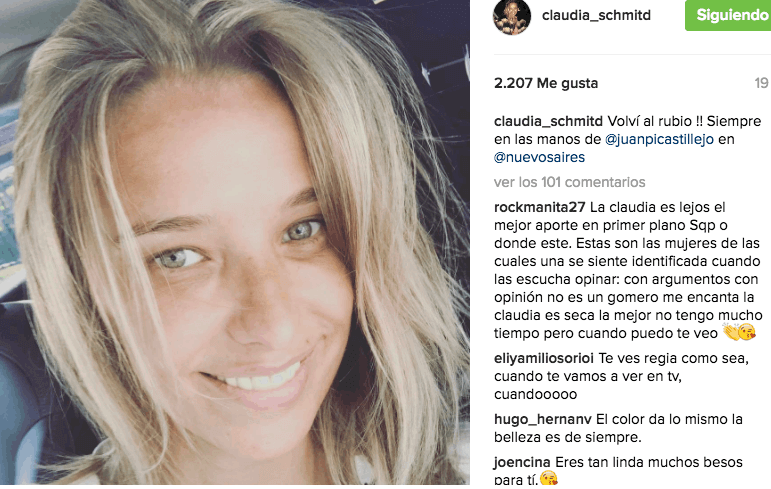The width and height of the screenshot is (771, 489).
Task: Open commenter joencina's profile
Action: tap(522, 462)
